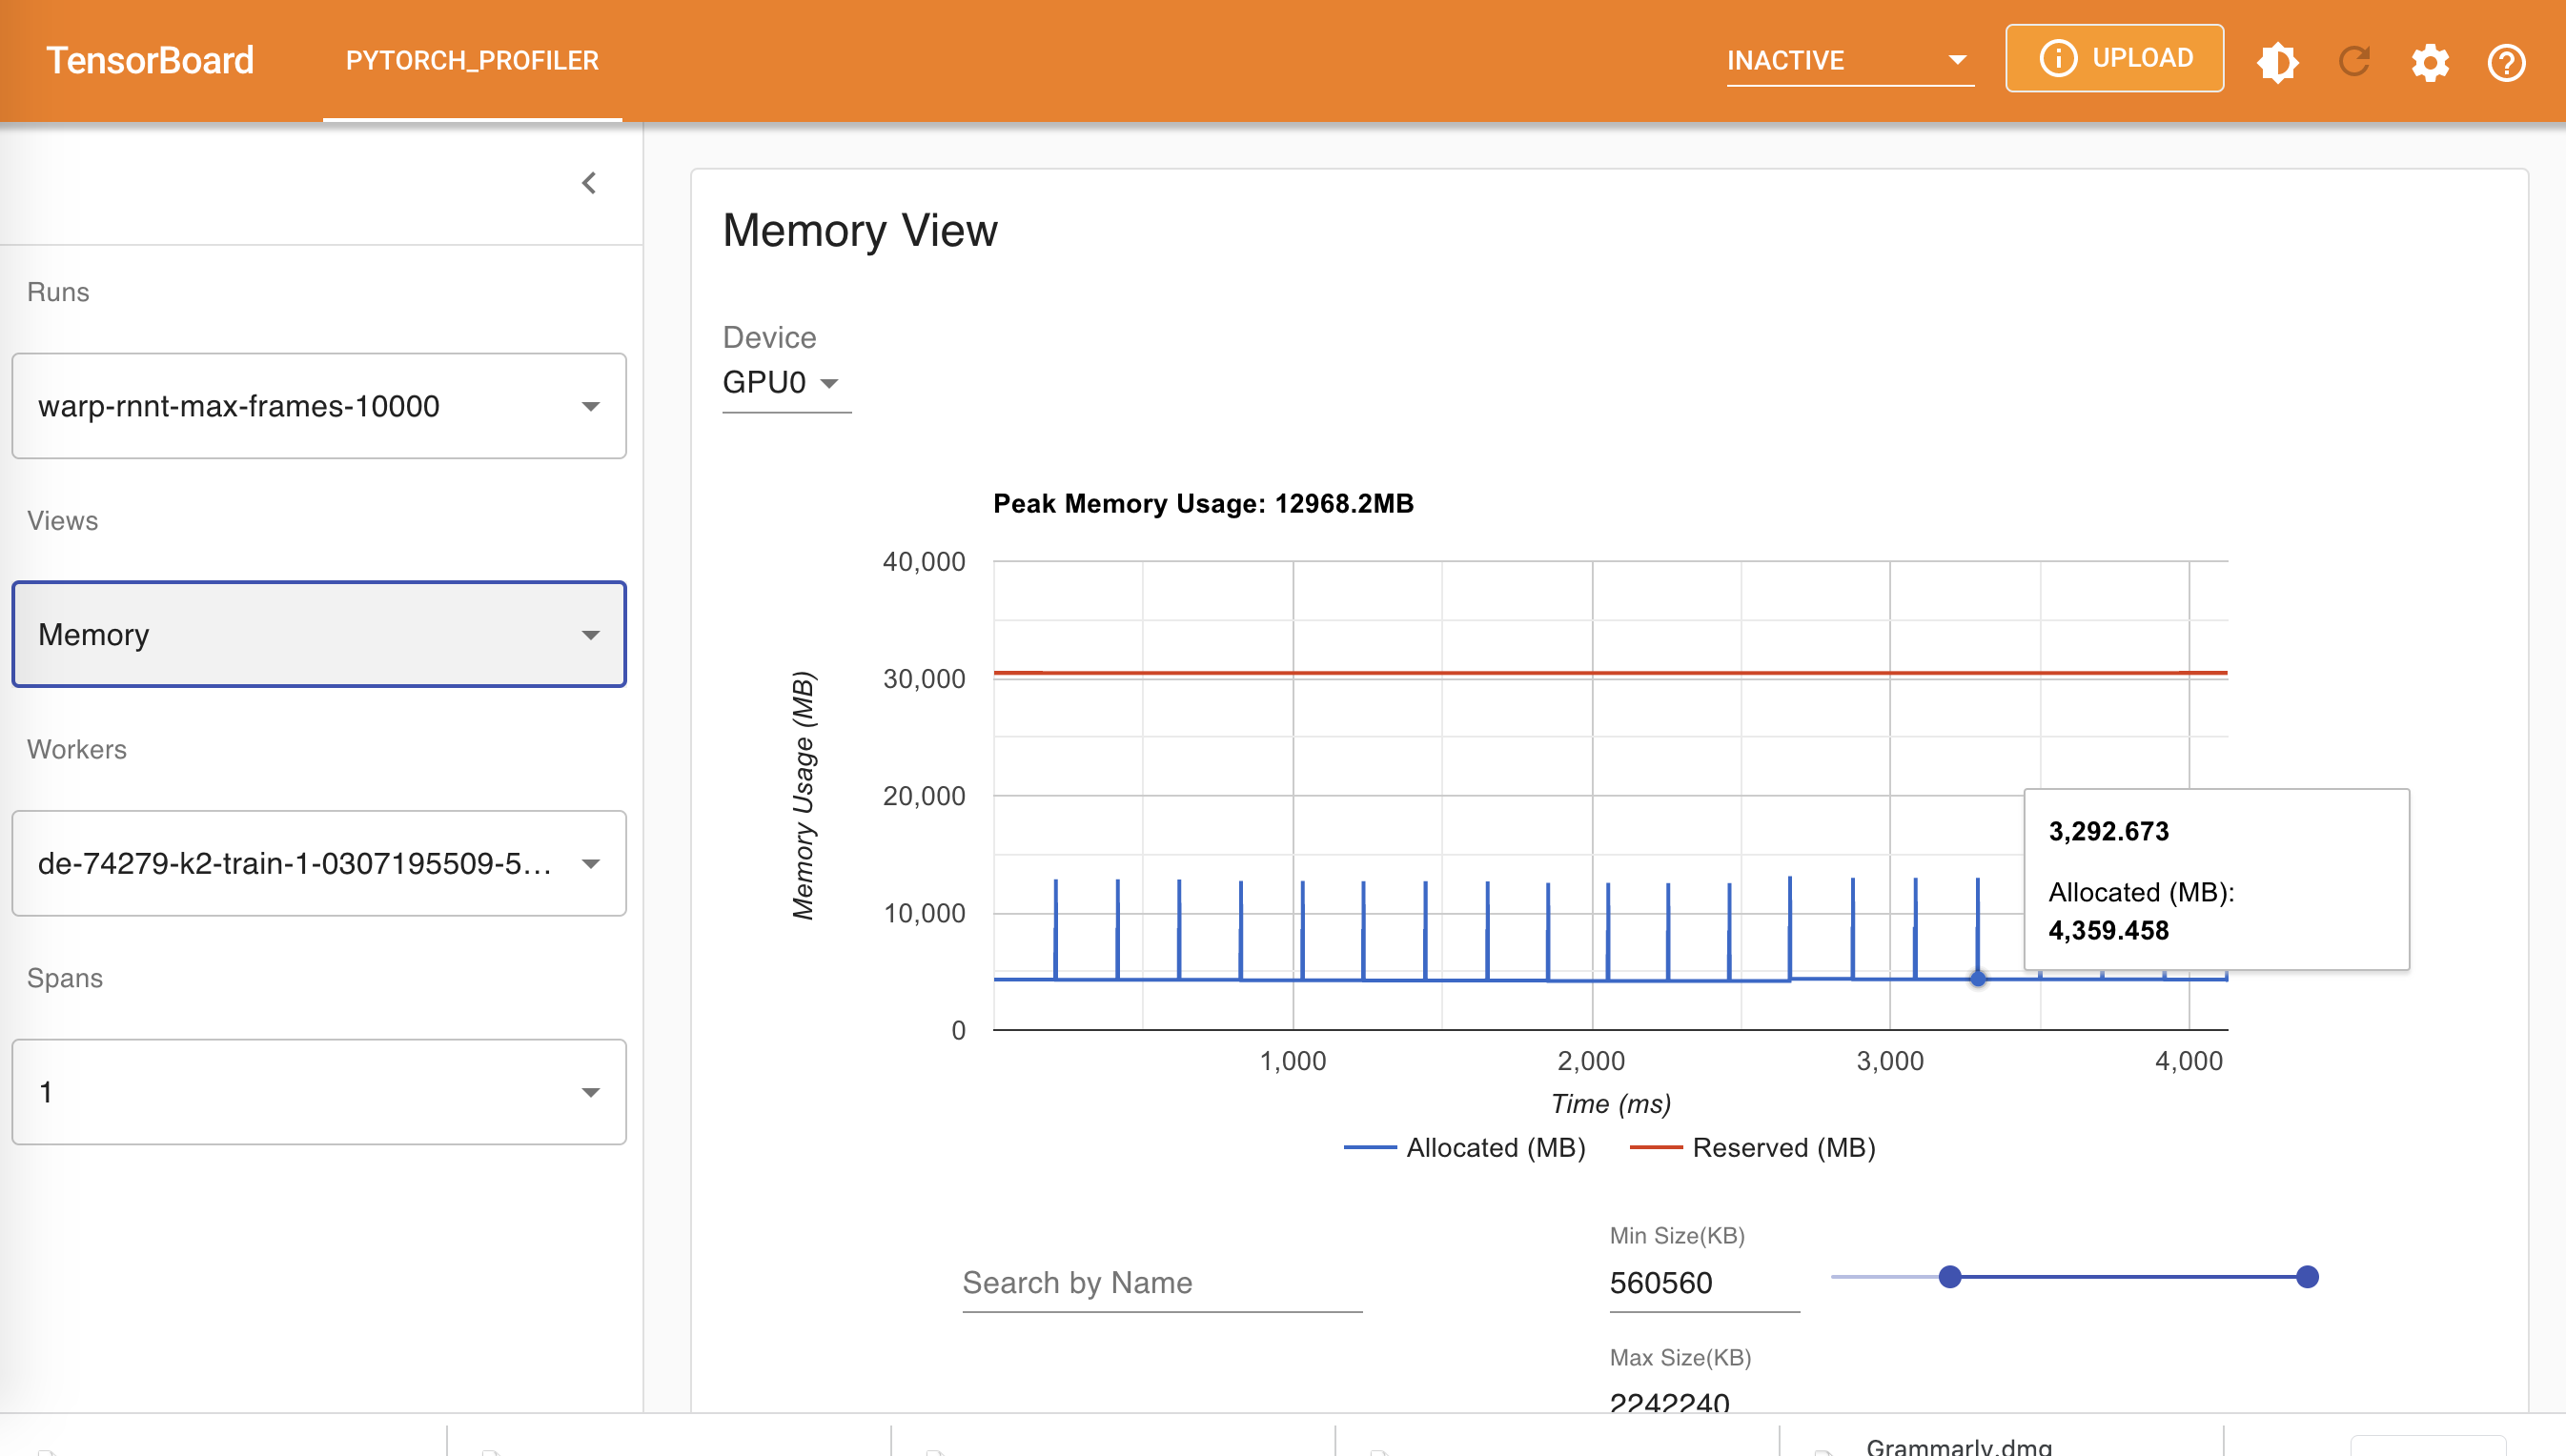Expand the Workers dropdown
Screen dimensions: 2566x1456
pyautogui.click(x=319, y=863)
